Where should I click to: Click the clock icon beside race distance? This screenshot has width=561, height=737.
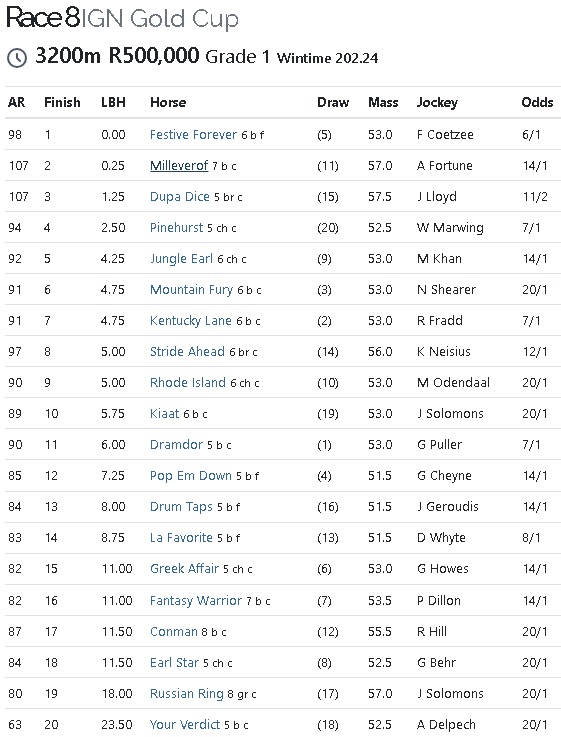(x=17, y=58)
